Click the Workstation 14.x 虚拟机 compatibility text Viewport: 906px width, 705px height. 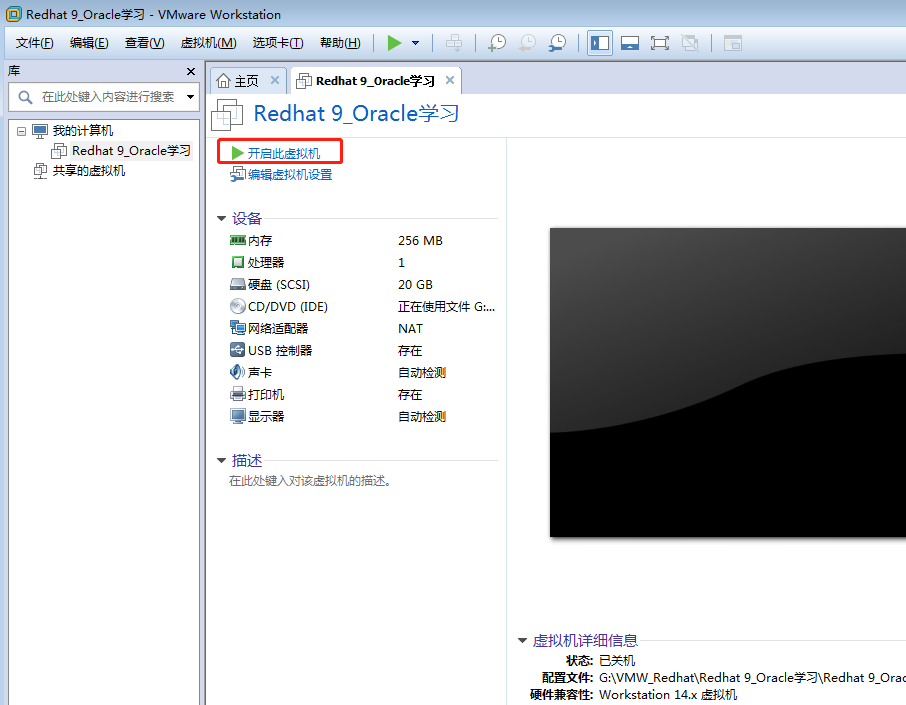(x=668, y=695)
